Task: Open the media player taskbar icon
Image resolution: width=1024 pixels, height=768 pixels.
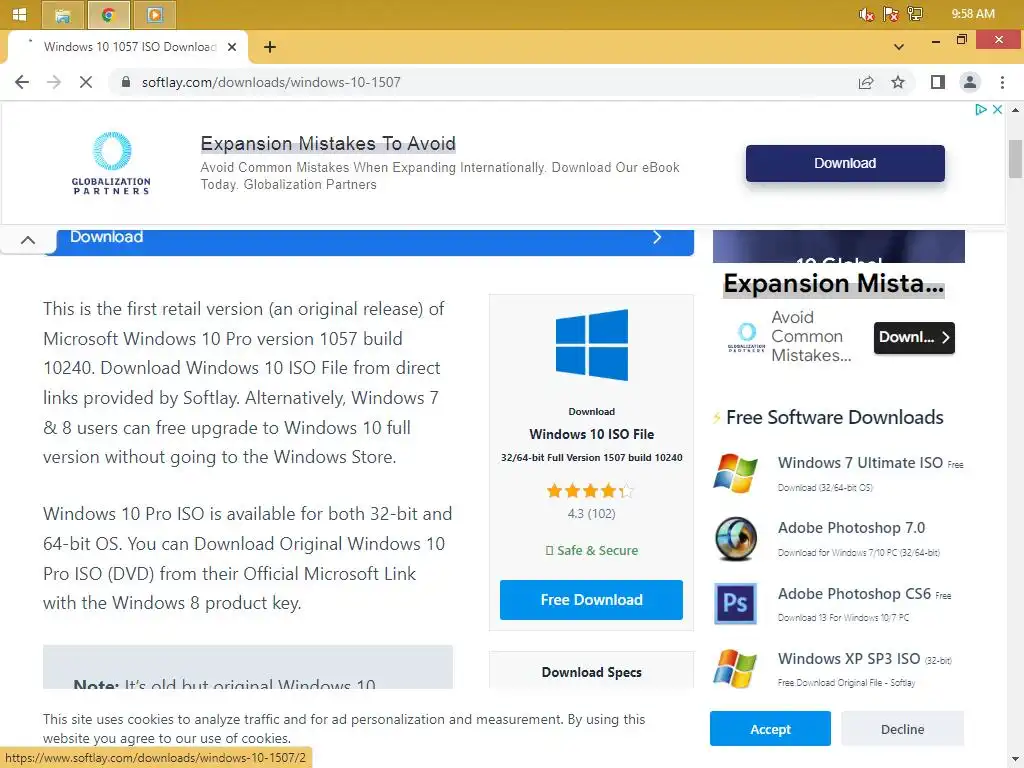Action: pos(155,14)
